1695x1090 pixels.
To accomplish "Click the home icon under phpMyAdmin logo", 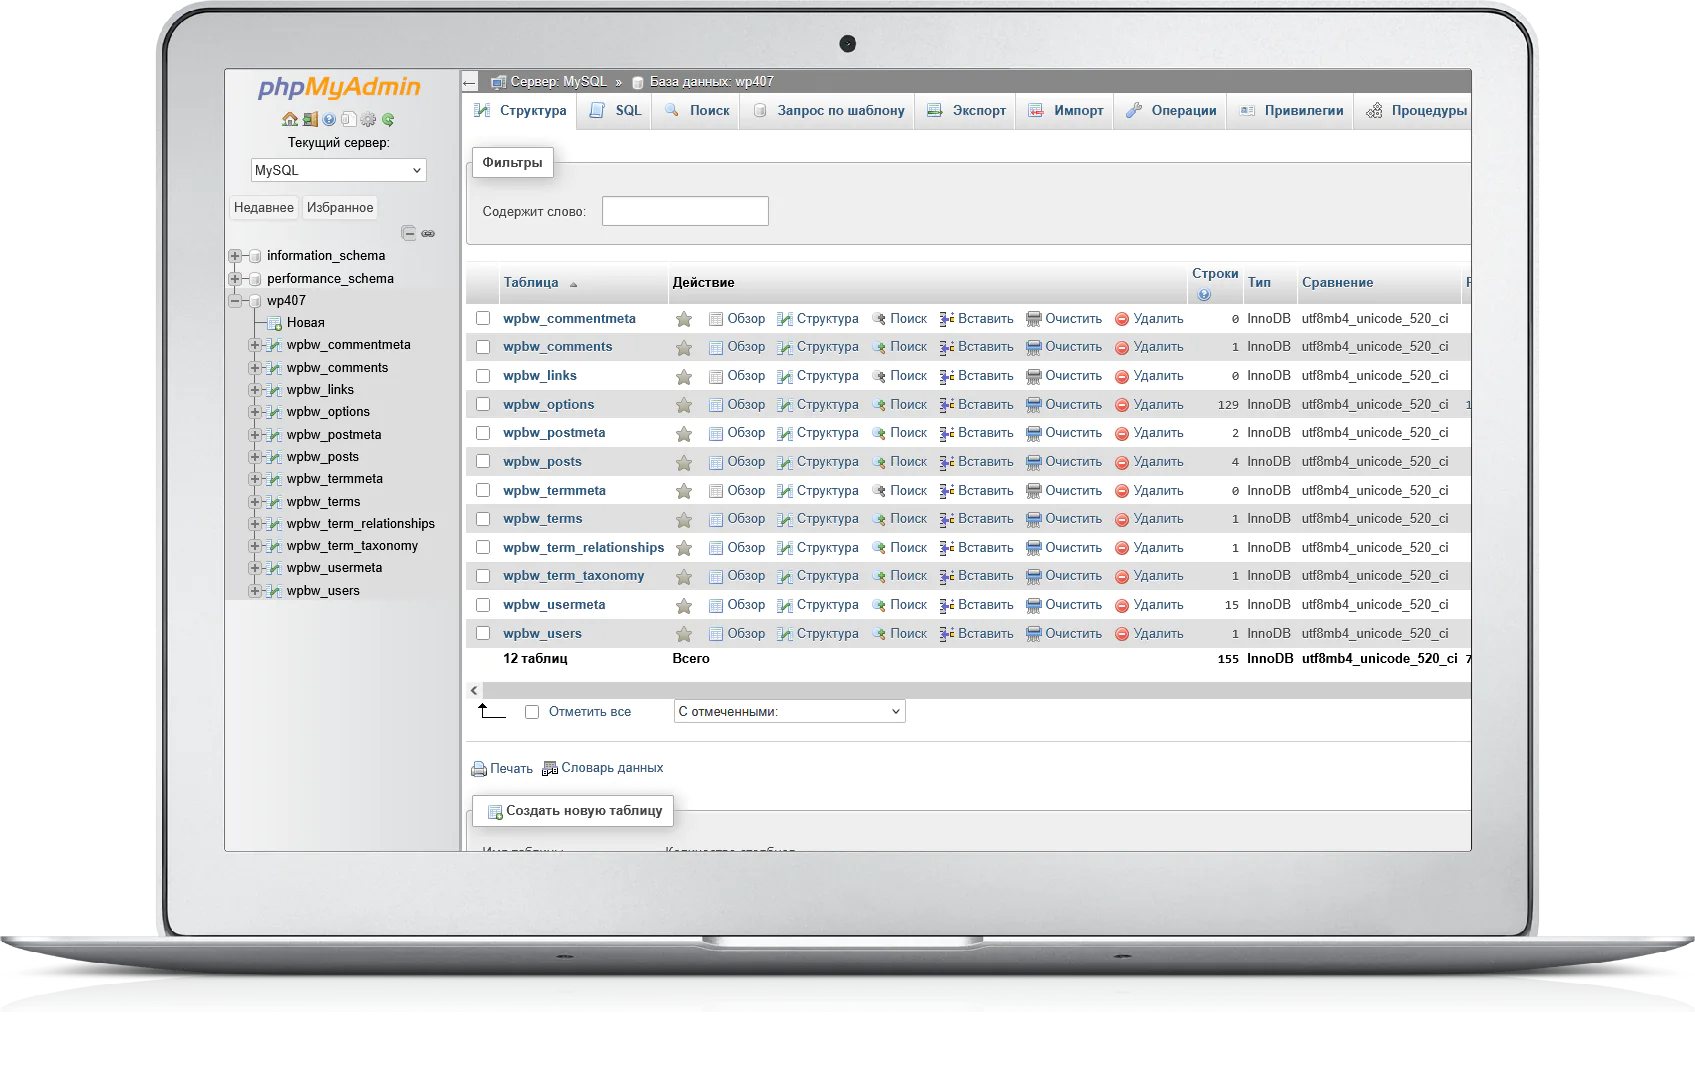I will (x=289, y=120).
